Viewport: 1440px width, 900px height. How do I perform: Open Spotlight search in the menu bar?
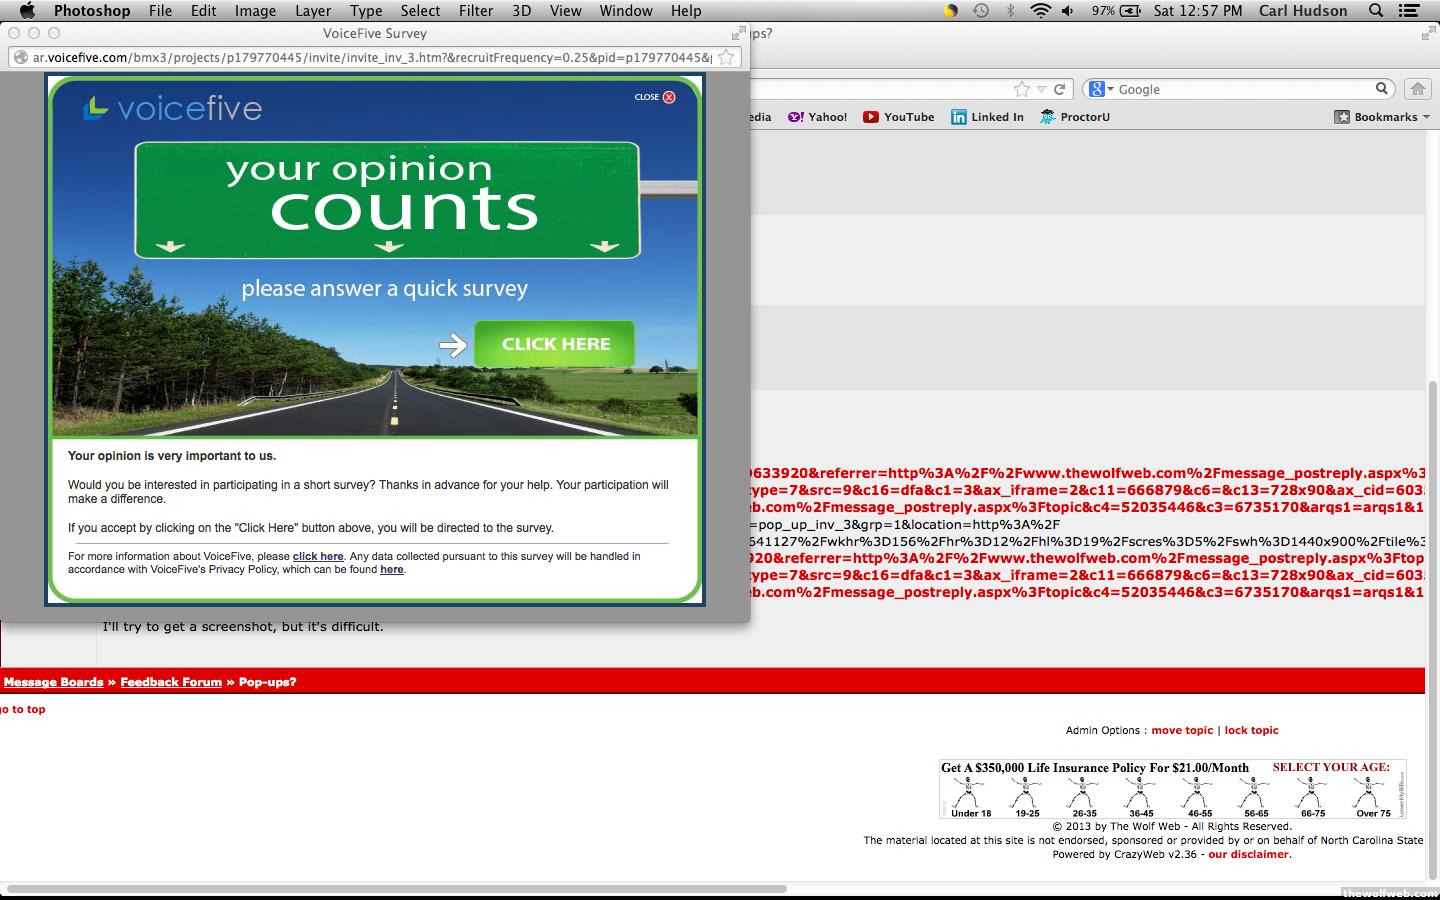point(1376,11)
